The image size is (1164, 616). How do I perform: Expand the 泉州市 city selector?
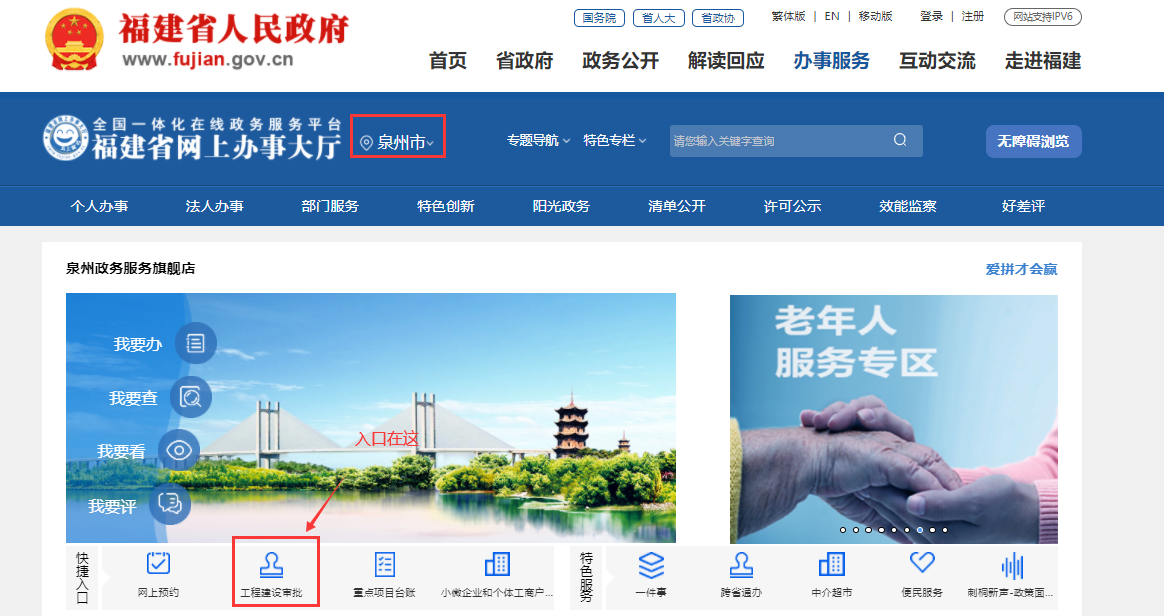click(398, 142)
